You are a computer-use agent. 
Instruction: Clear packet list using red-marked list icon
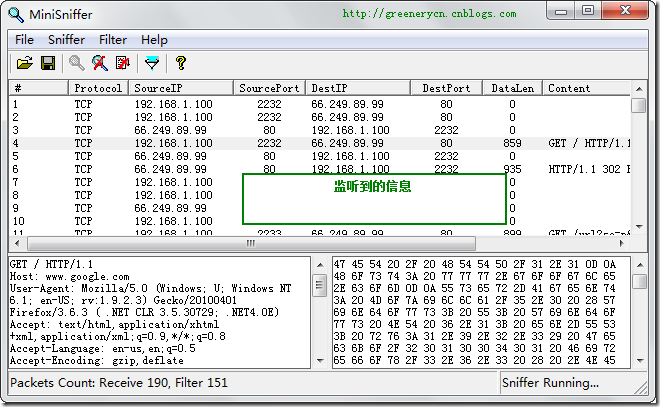point(122,63)
